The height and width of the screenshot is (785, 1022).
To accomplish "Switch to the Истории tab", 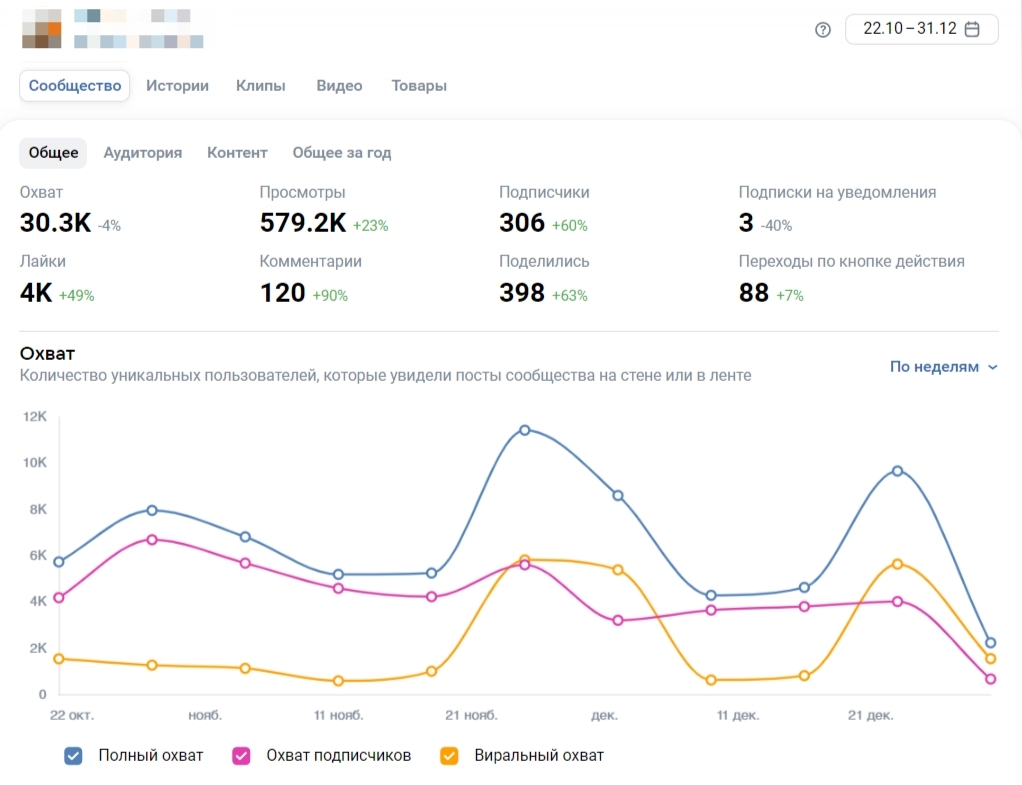I will click(177, 85).
